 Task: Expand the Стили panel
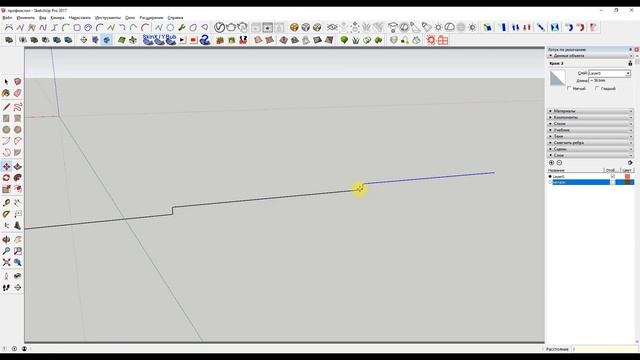(590, 124)
